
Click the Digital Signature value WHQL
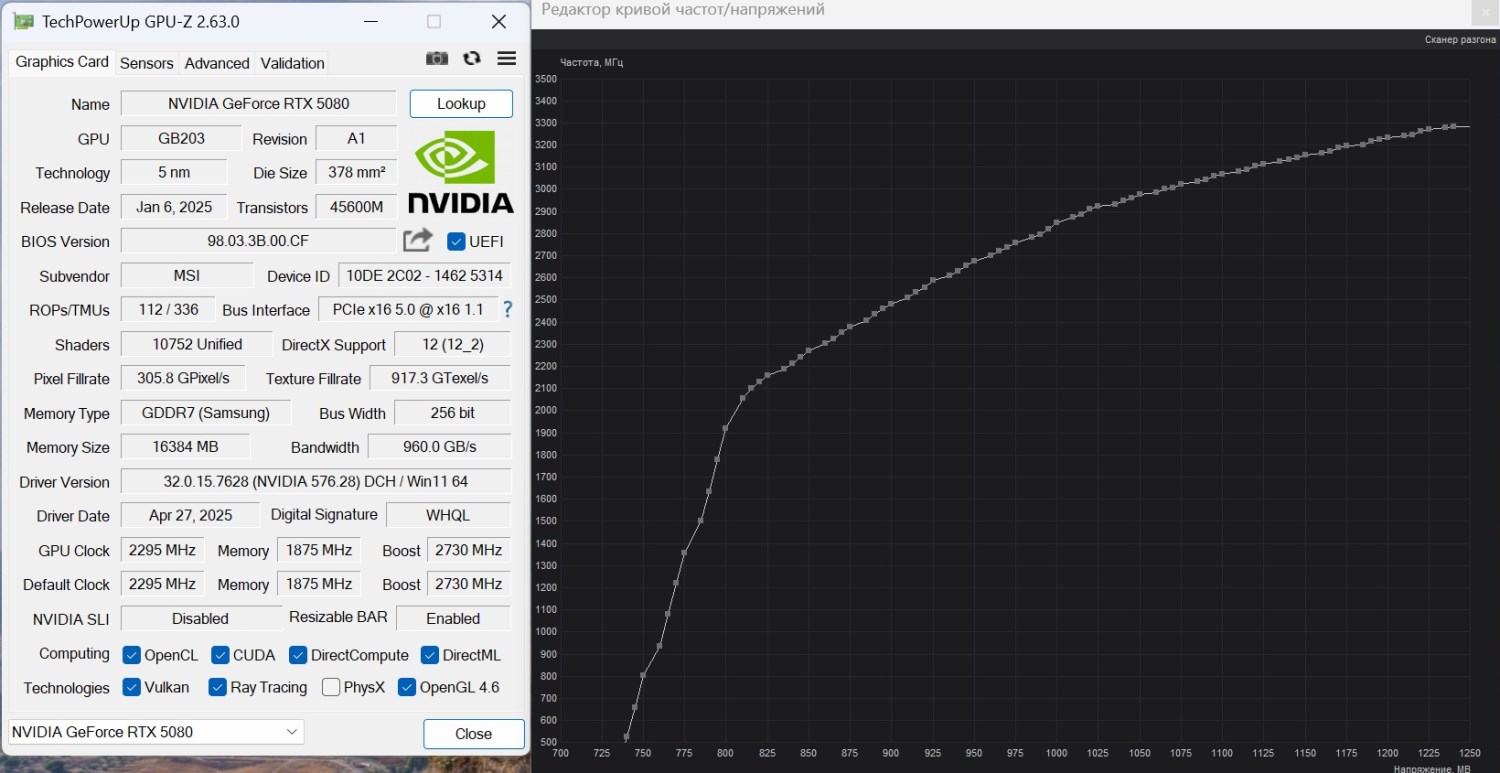[448, 515]
